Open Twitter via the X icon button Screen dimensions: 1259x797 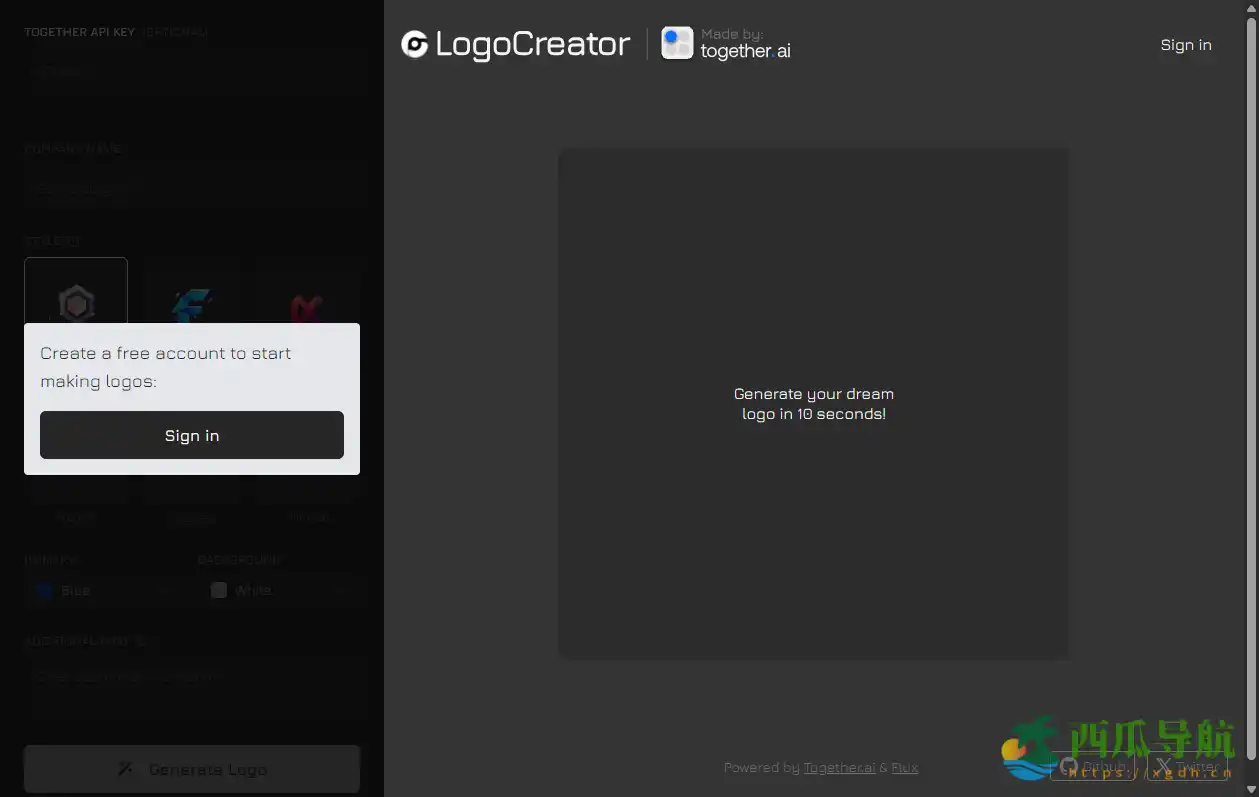point(1163,766)
